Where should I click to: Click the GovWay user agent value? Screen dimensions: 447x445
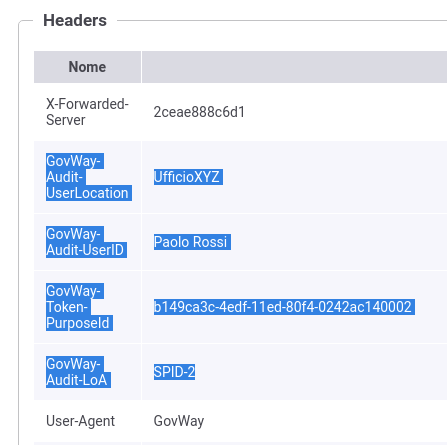179,421
